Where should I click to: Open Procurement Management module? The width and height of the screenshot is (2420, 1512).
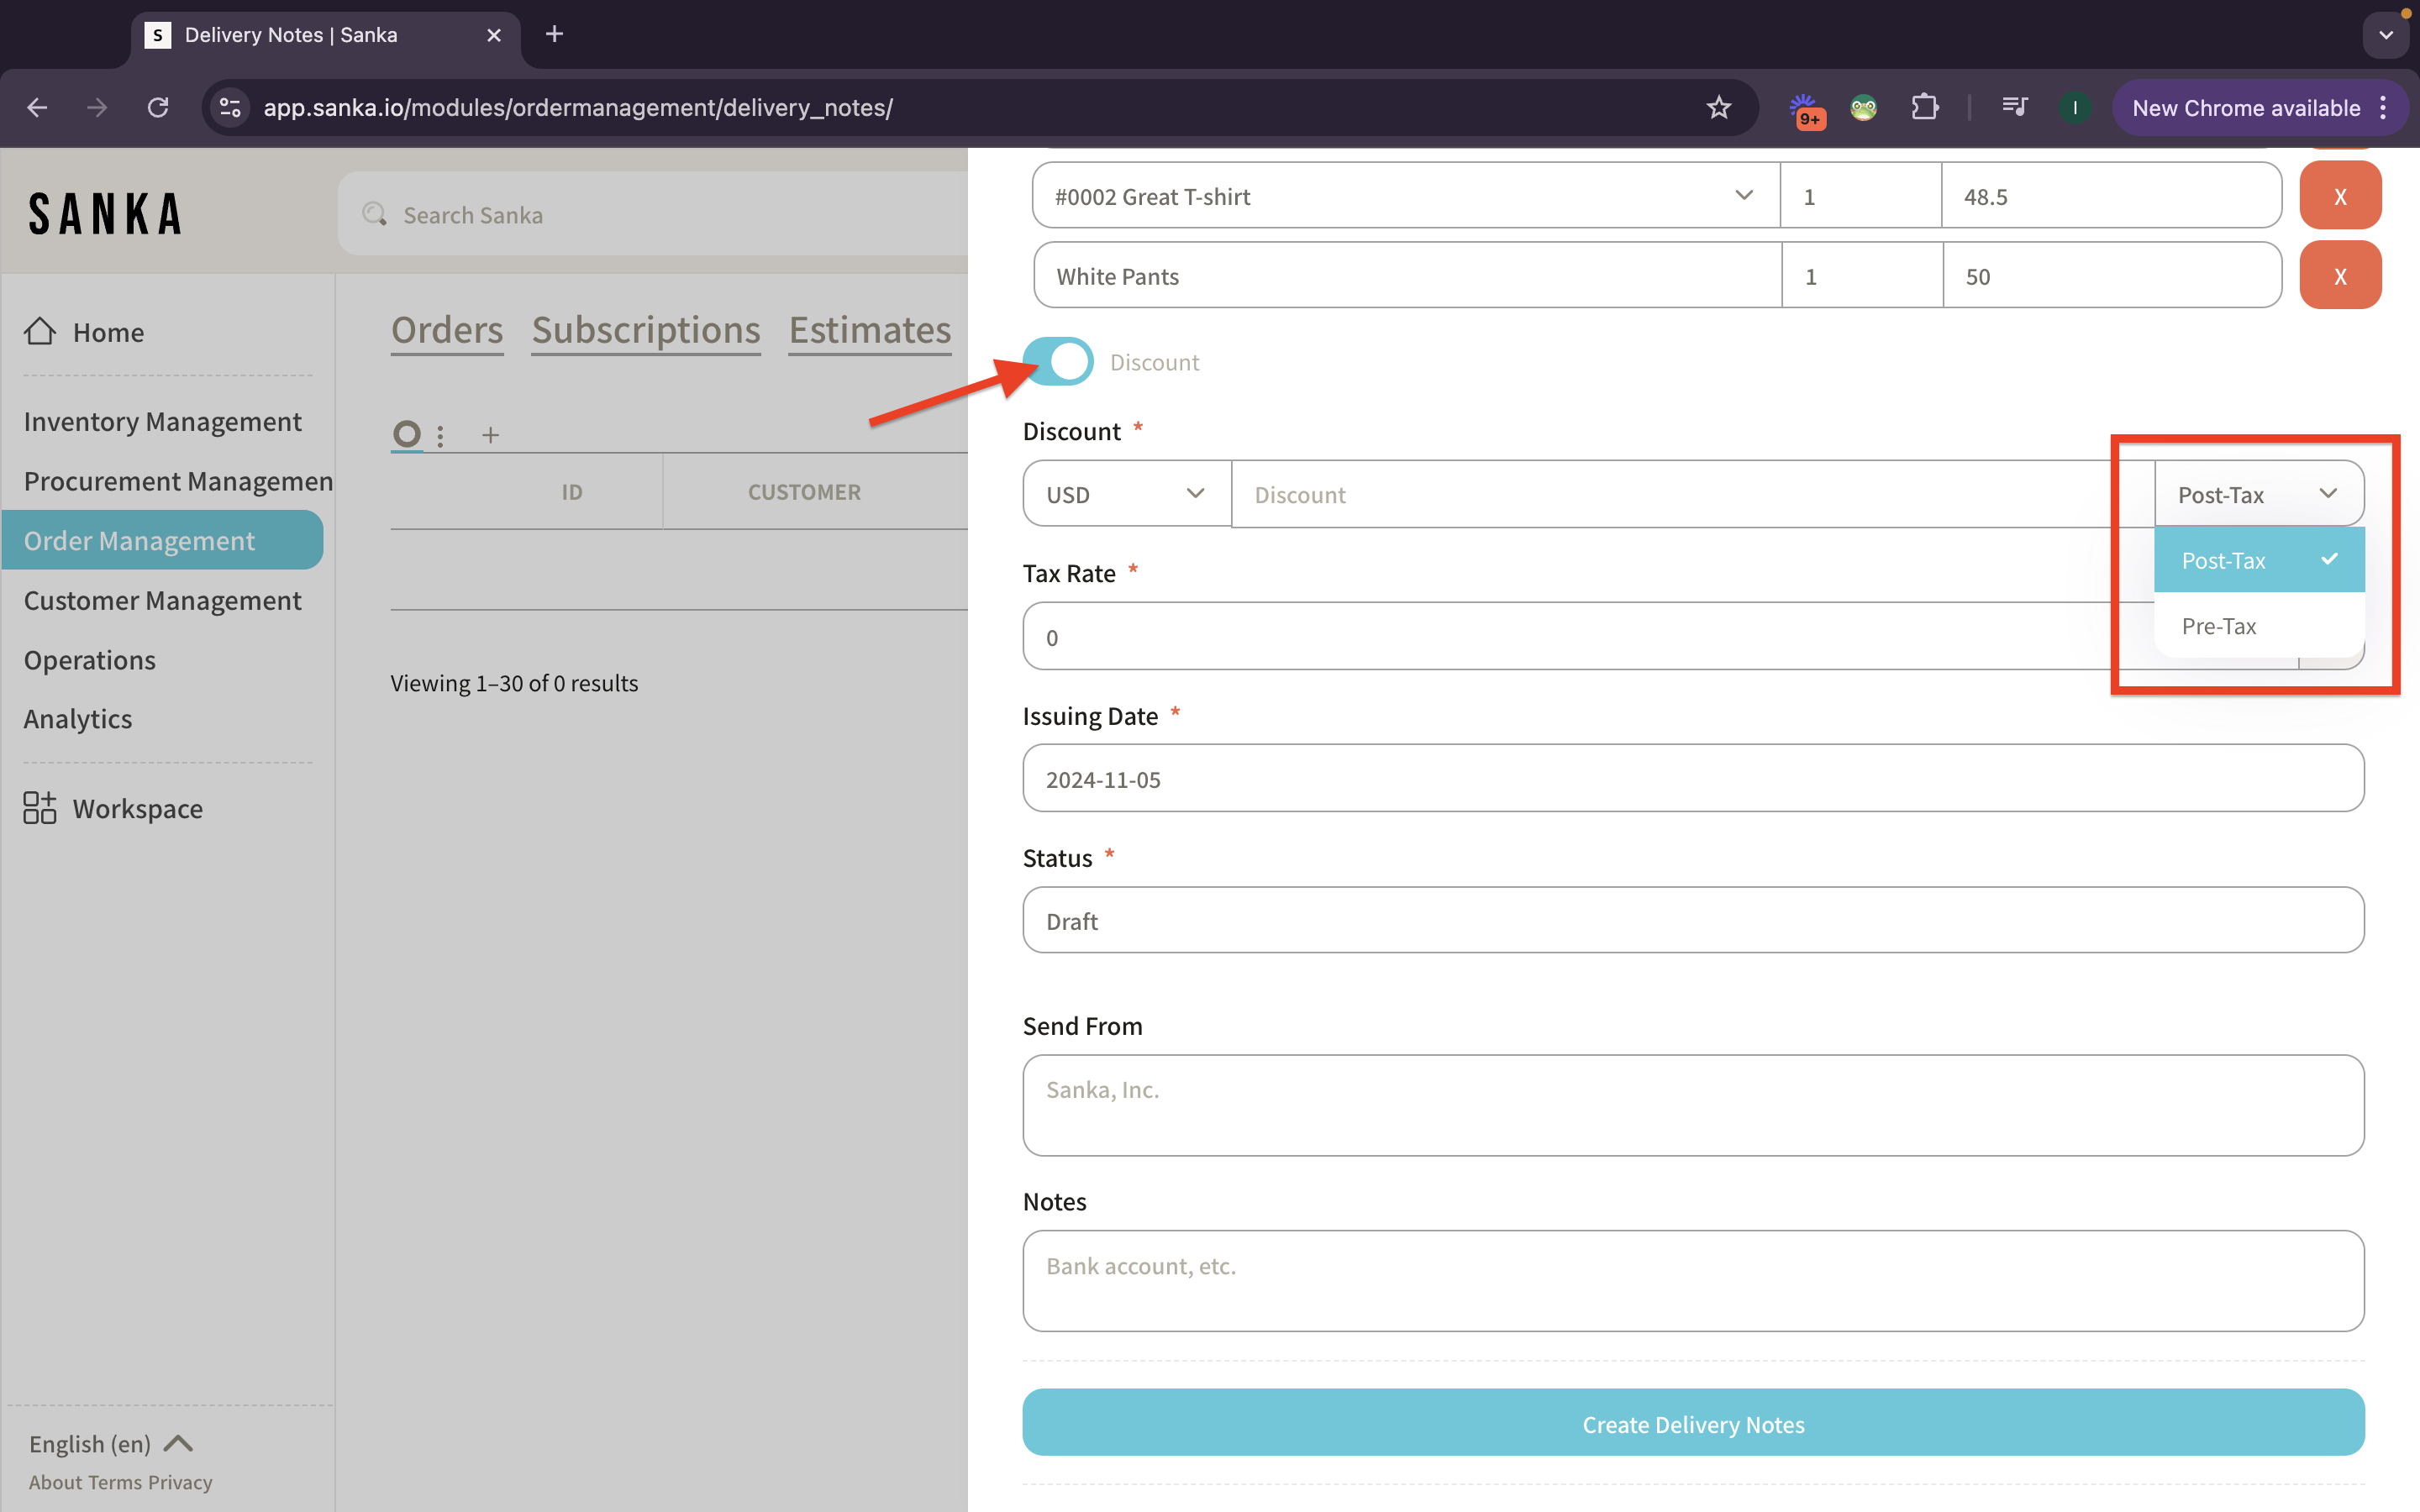(x=178, y=481)
